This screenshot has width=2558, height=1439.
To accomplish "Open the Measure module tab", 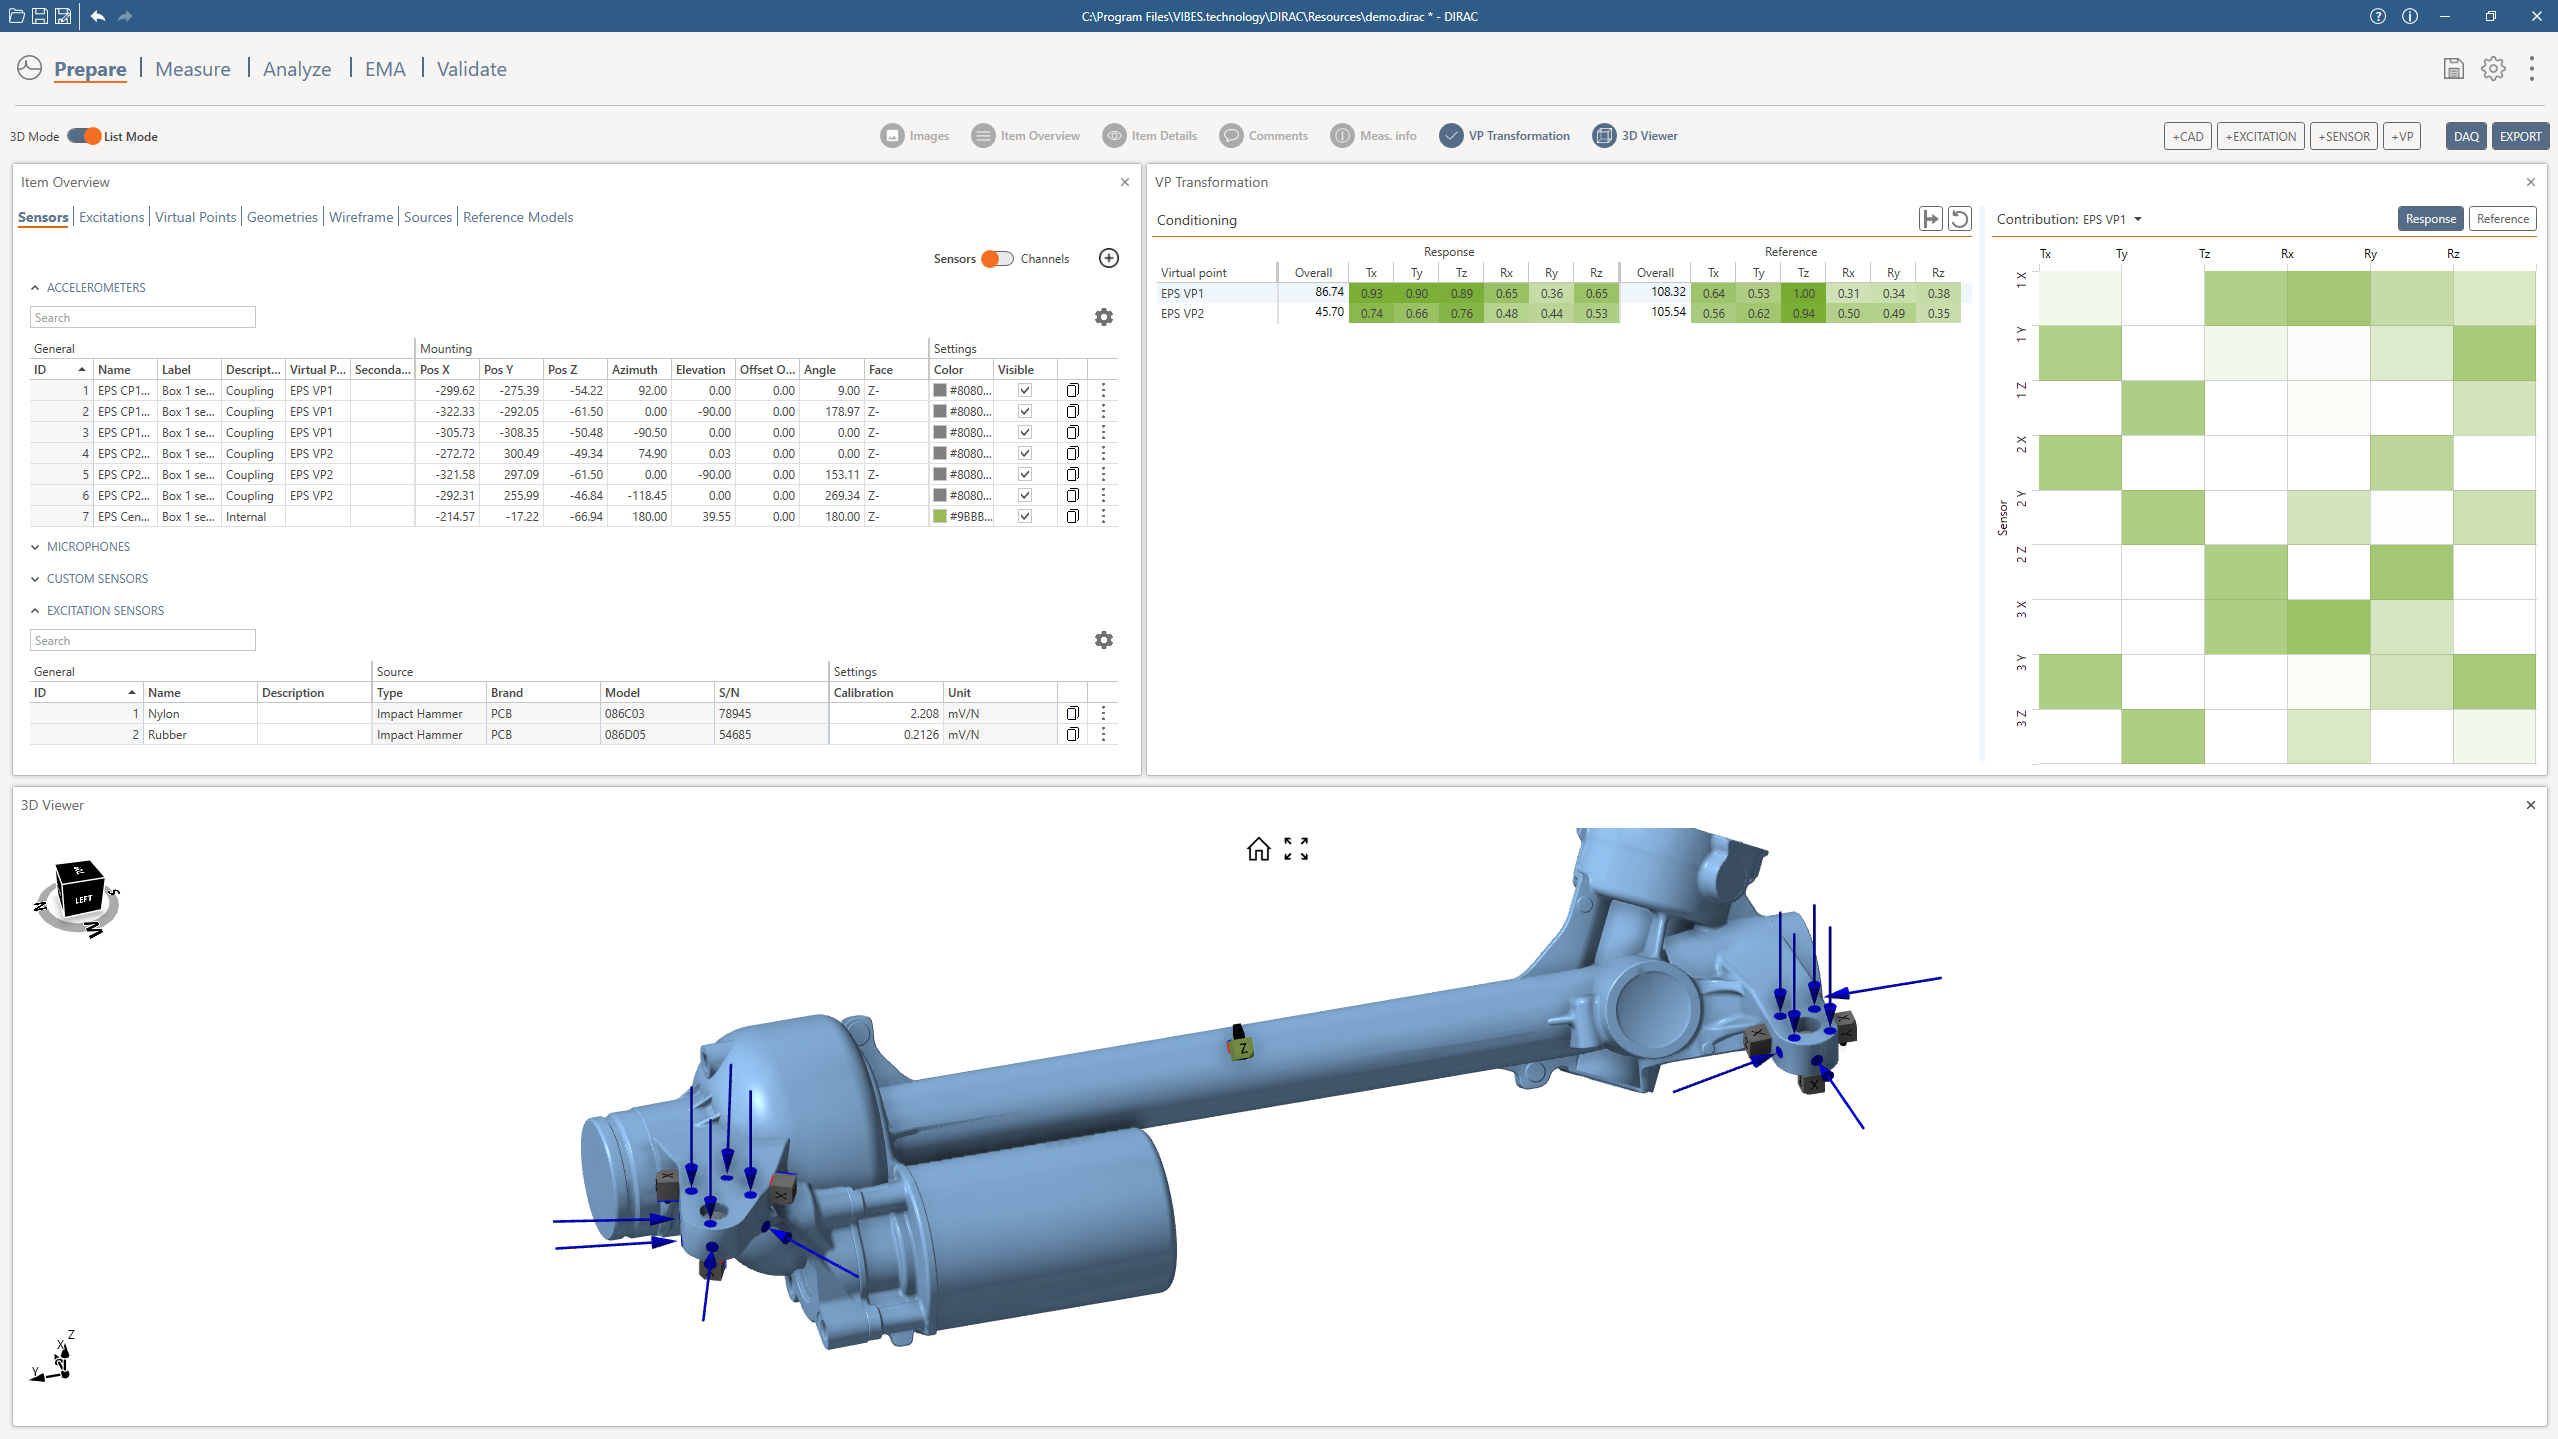I will [192, 69].
